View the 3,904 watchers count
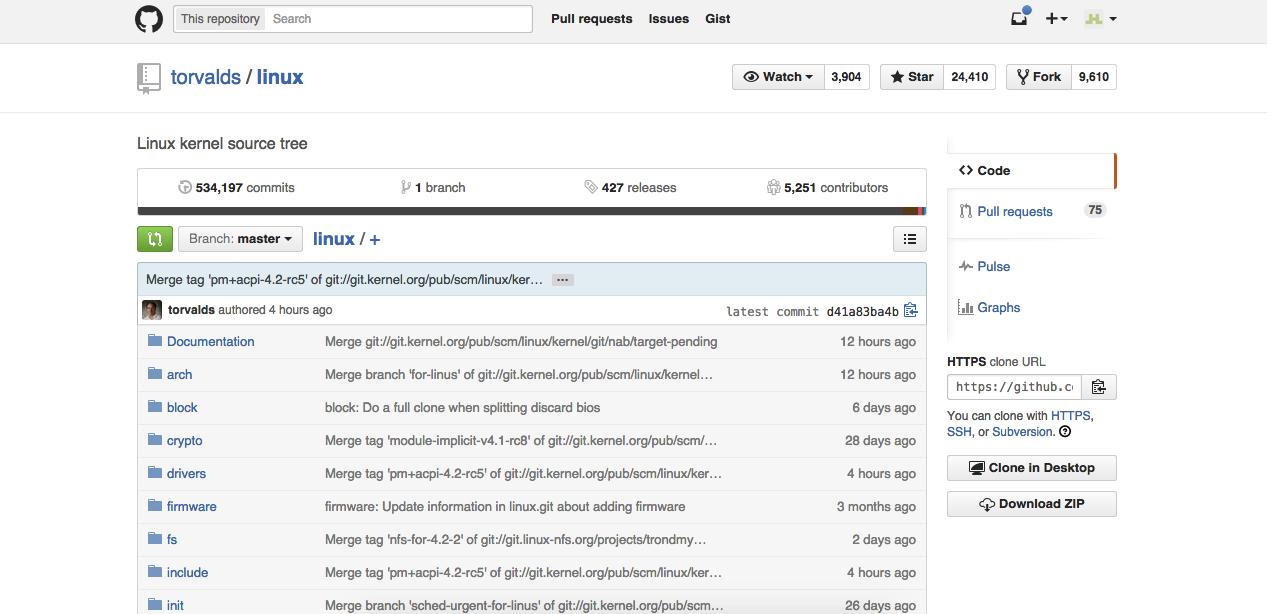1268x614 pixels. click(846, 77)
